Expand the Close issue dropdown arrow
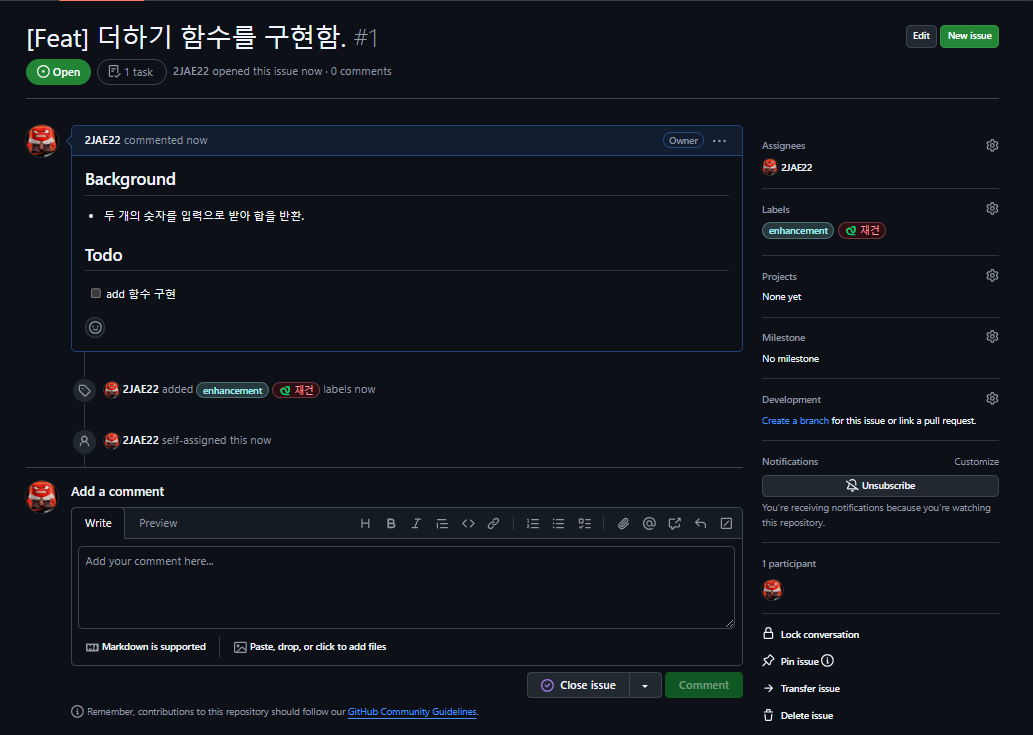The height and width of the screenshot is (735, 1033). 645,686
